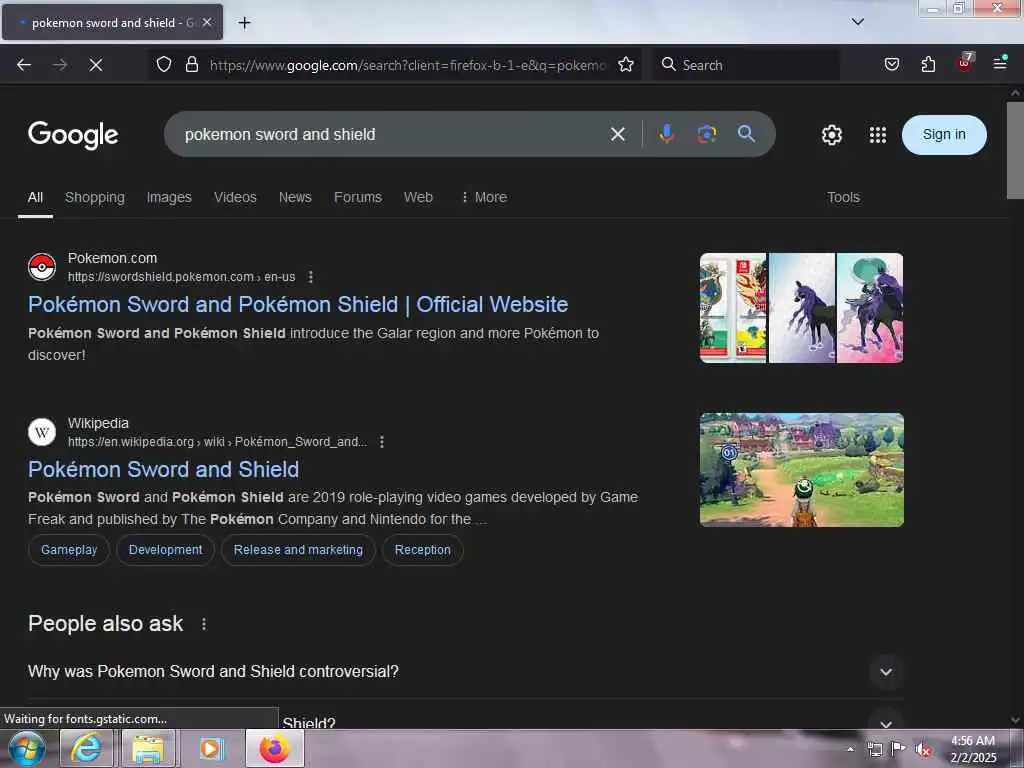Go to the Google logo homepage
Image resolution: width=1024 pixels, height=768 pixels.
73,135
